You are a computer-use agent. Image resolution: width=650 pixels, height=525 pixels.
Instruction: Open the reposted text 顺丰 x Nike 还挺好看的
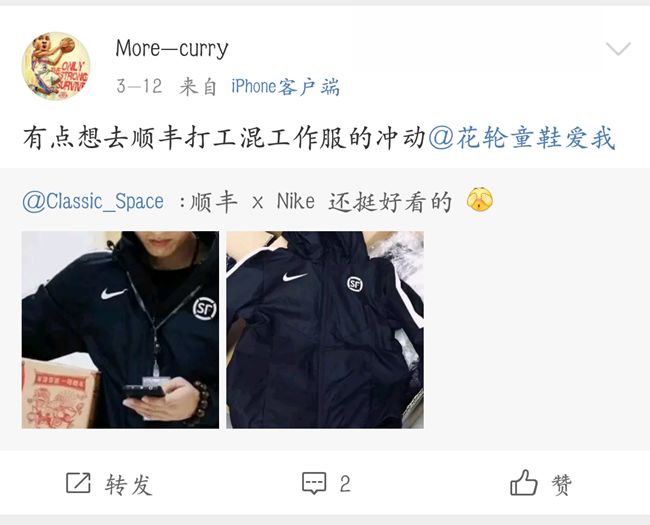tap(320, 202)
